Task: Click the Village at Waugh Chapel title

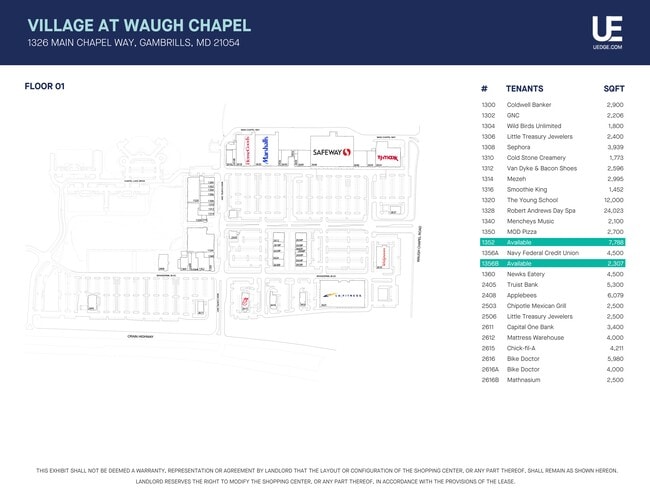Action: (139, 25)
